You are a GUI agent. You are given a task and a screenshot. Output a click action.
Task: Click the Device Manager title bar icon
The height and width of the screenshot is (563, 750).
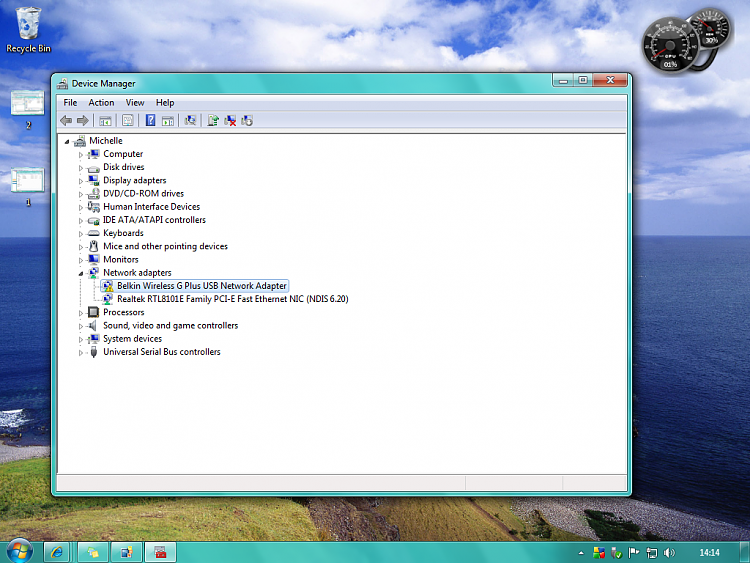pyautogui.click(x=63, y=84)
